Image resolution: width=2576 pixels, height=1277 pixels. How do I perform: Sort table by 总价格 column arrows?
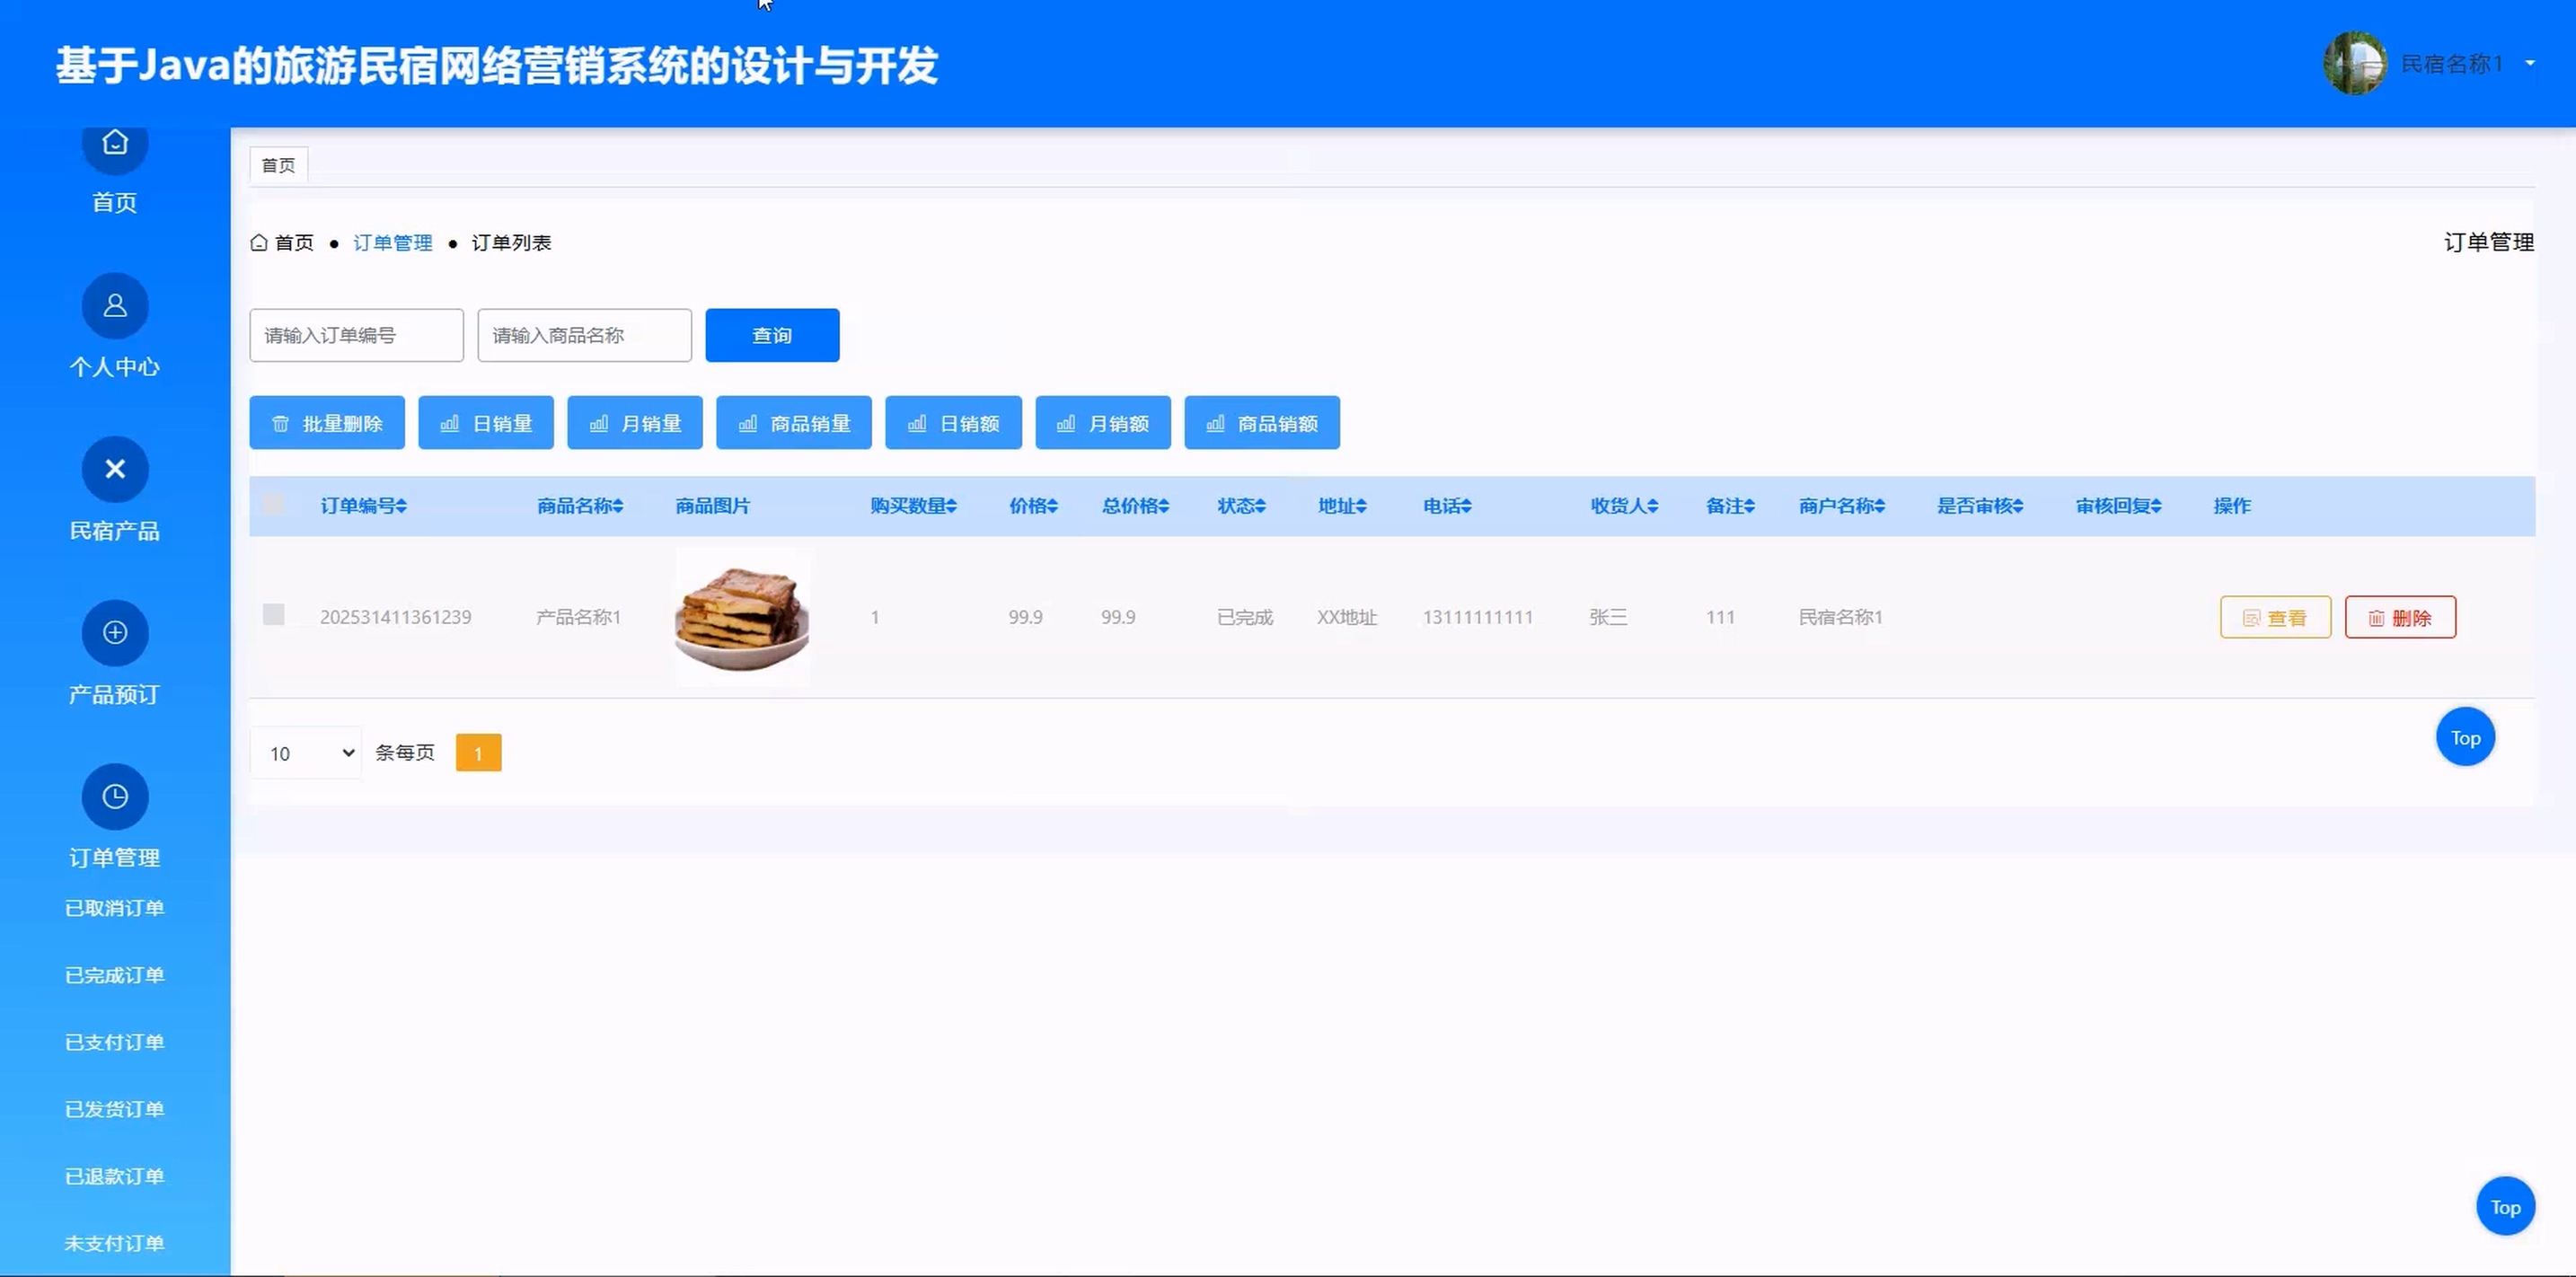1164,506
